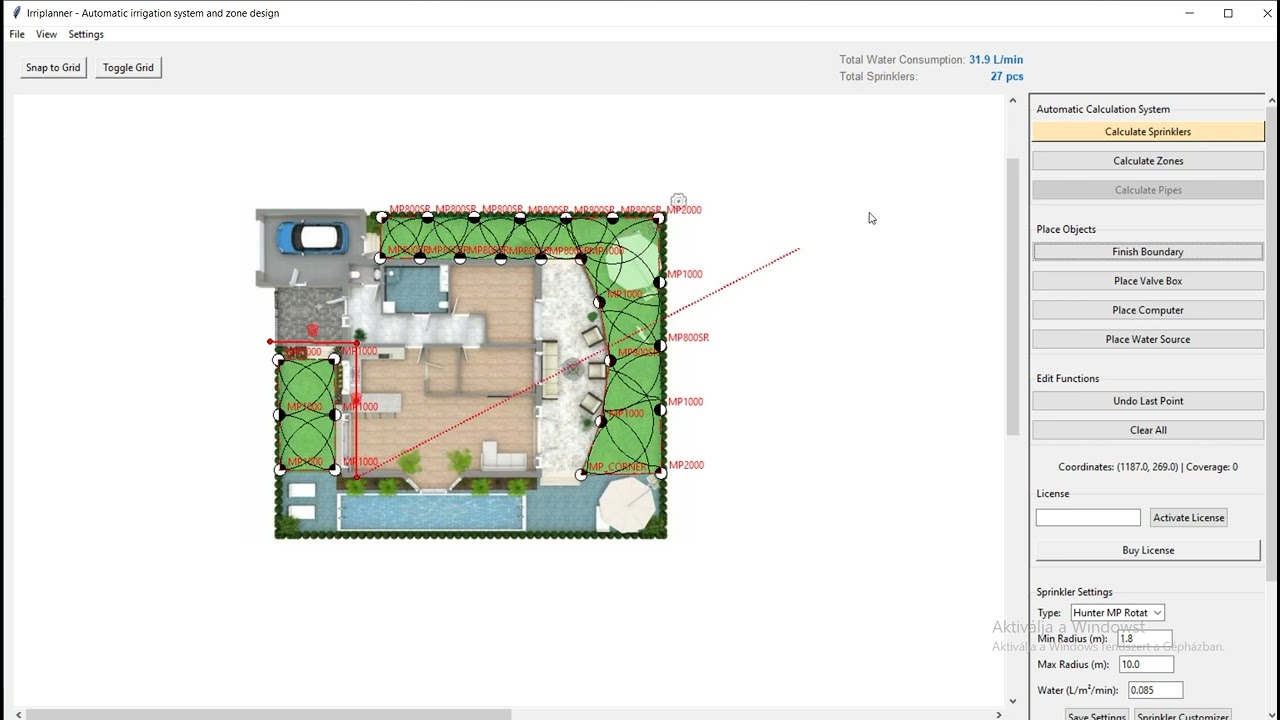1280x720 pixels.
Task: Click the Irriplanner feather app icon
Action: (x=16, y=13)
